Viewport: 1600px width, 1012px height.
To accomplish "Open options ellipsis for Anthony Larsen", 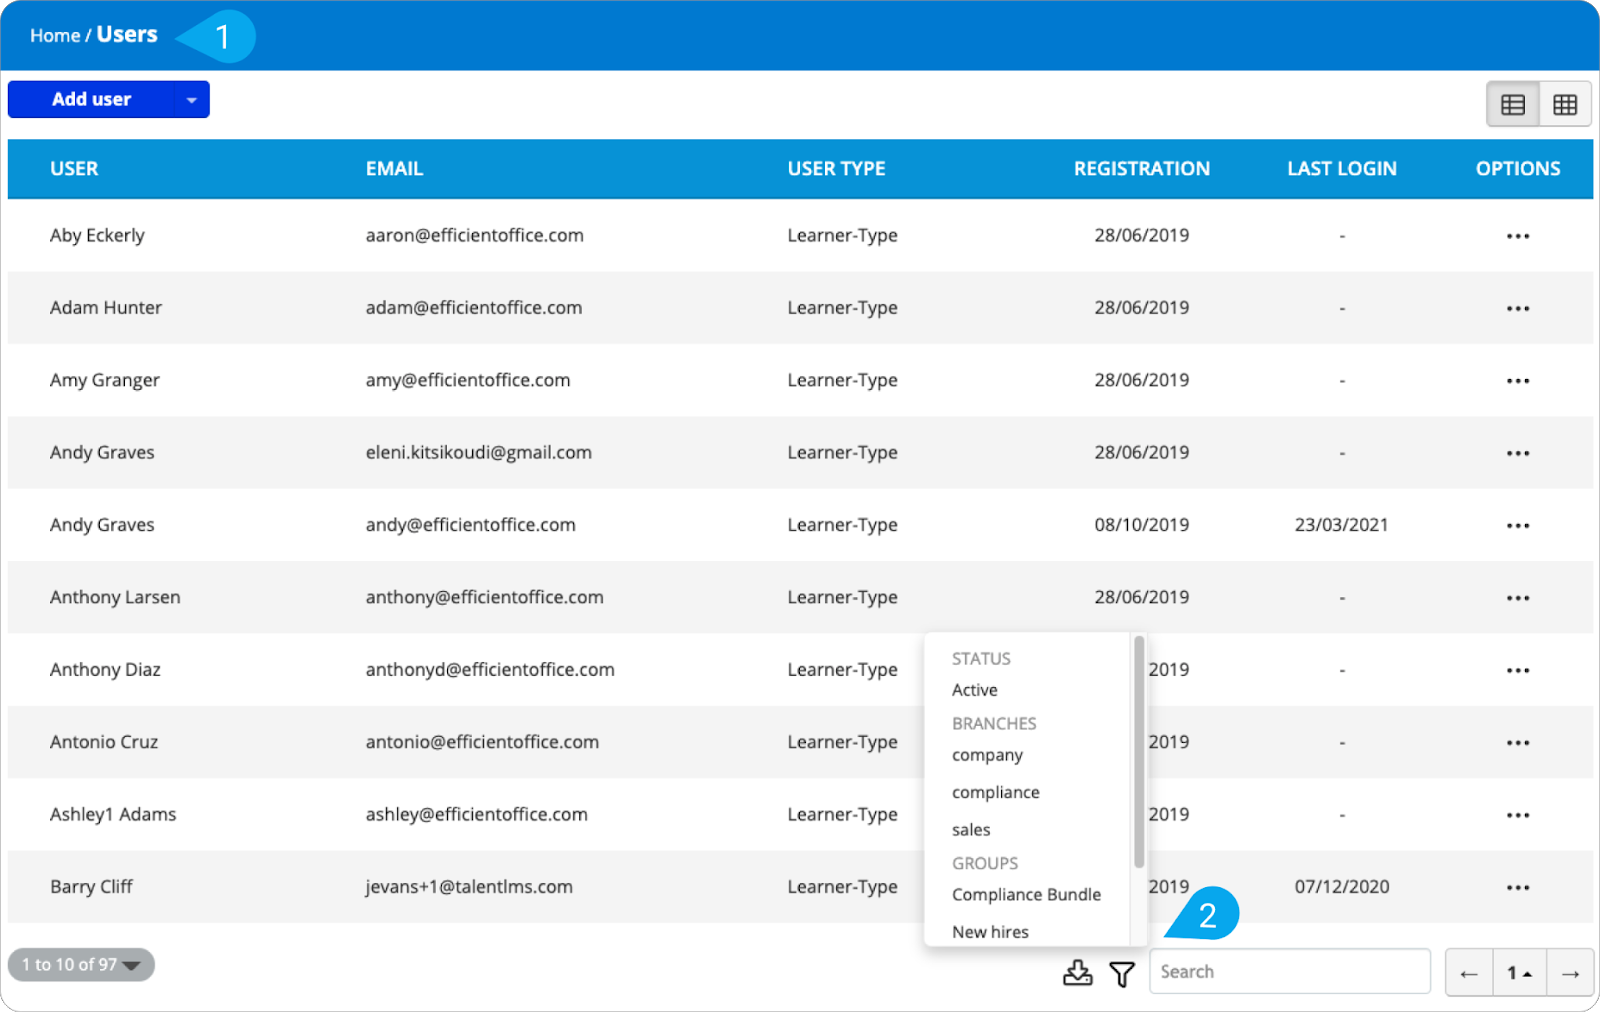I will [1517, 598].
